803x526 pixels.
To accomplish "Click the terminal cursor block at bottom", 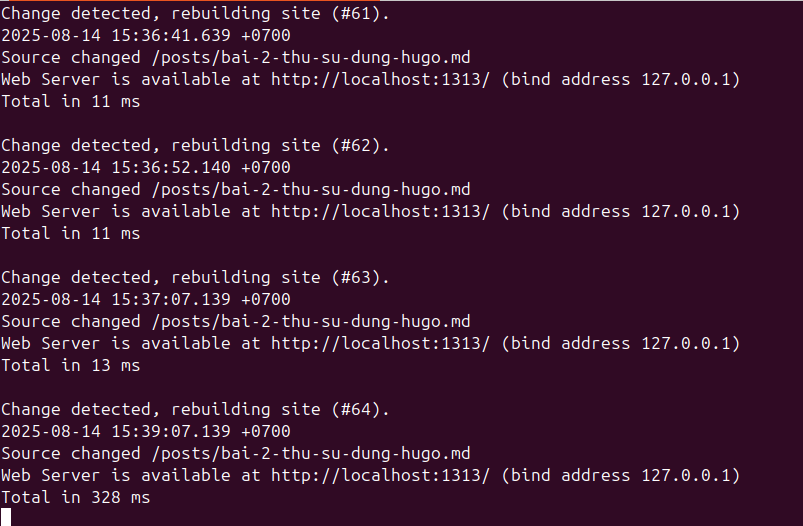I will click(x=6, y=516).
